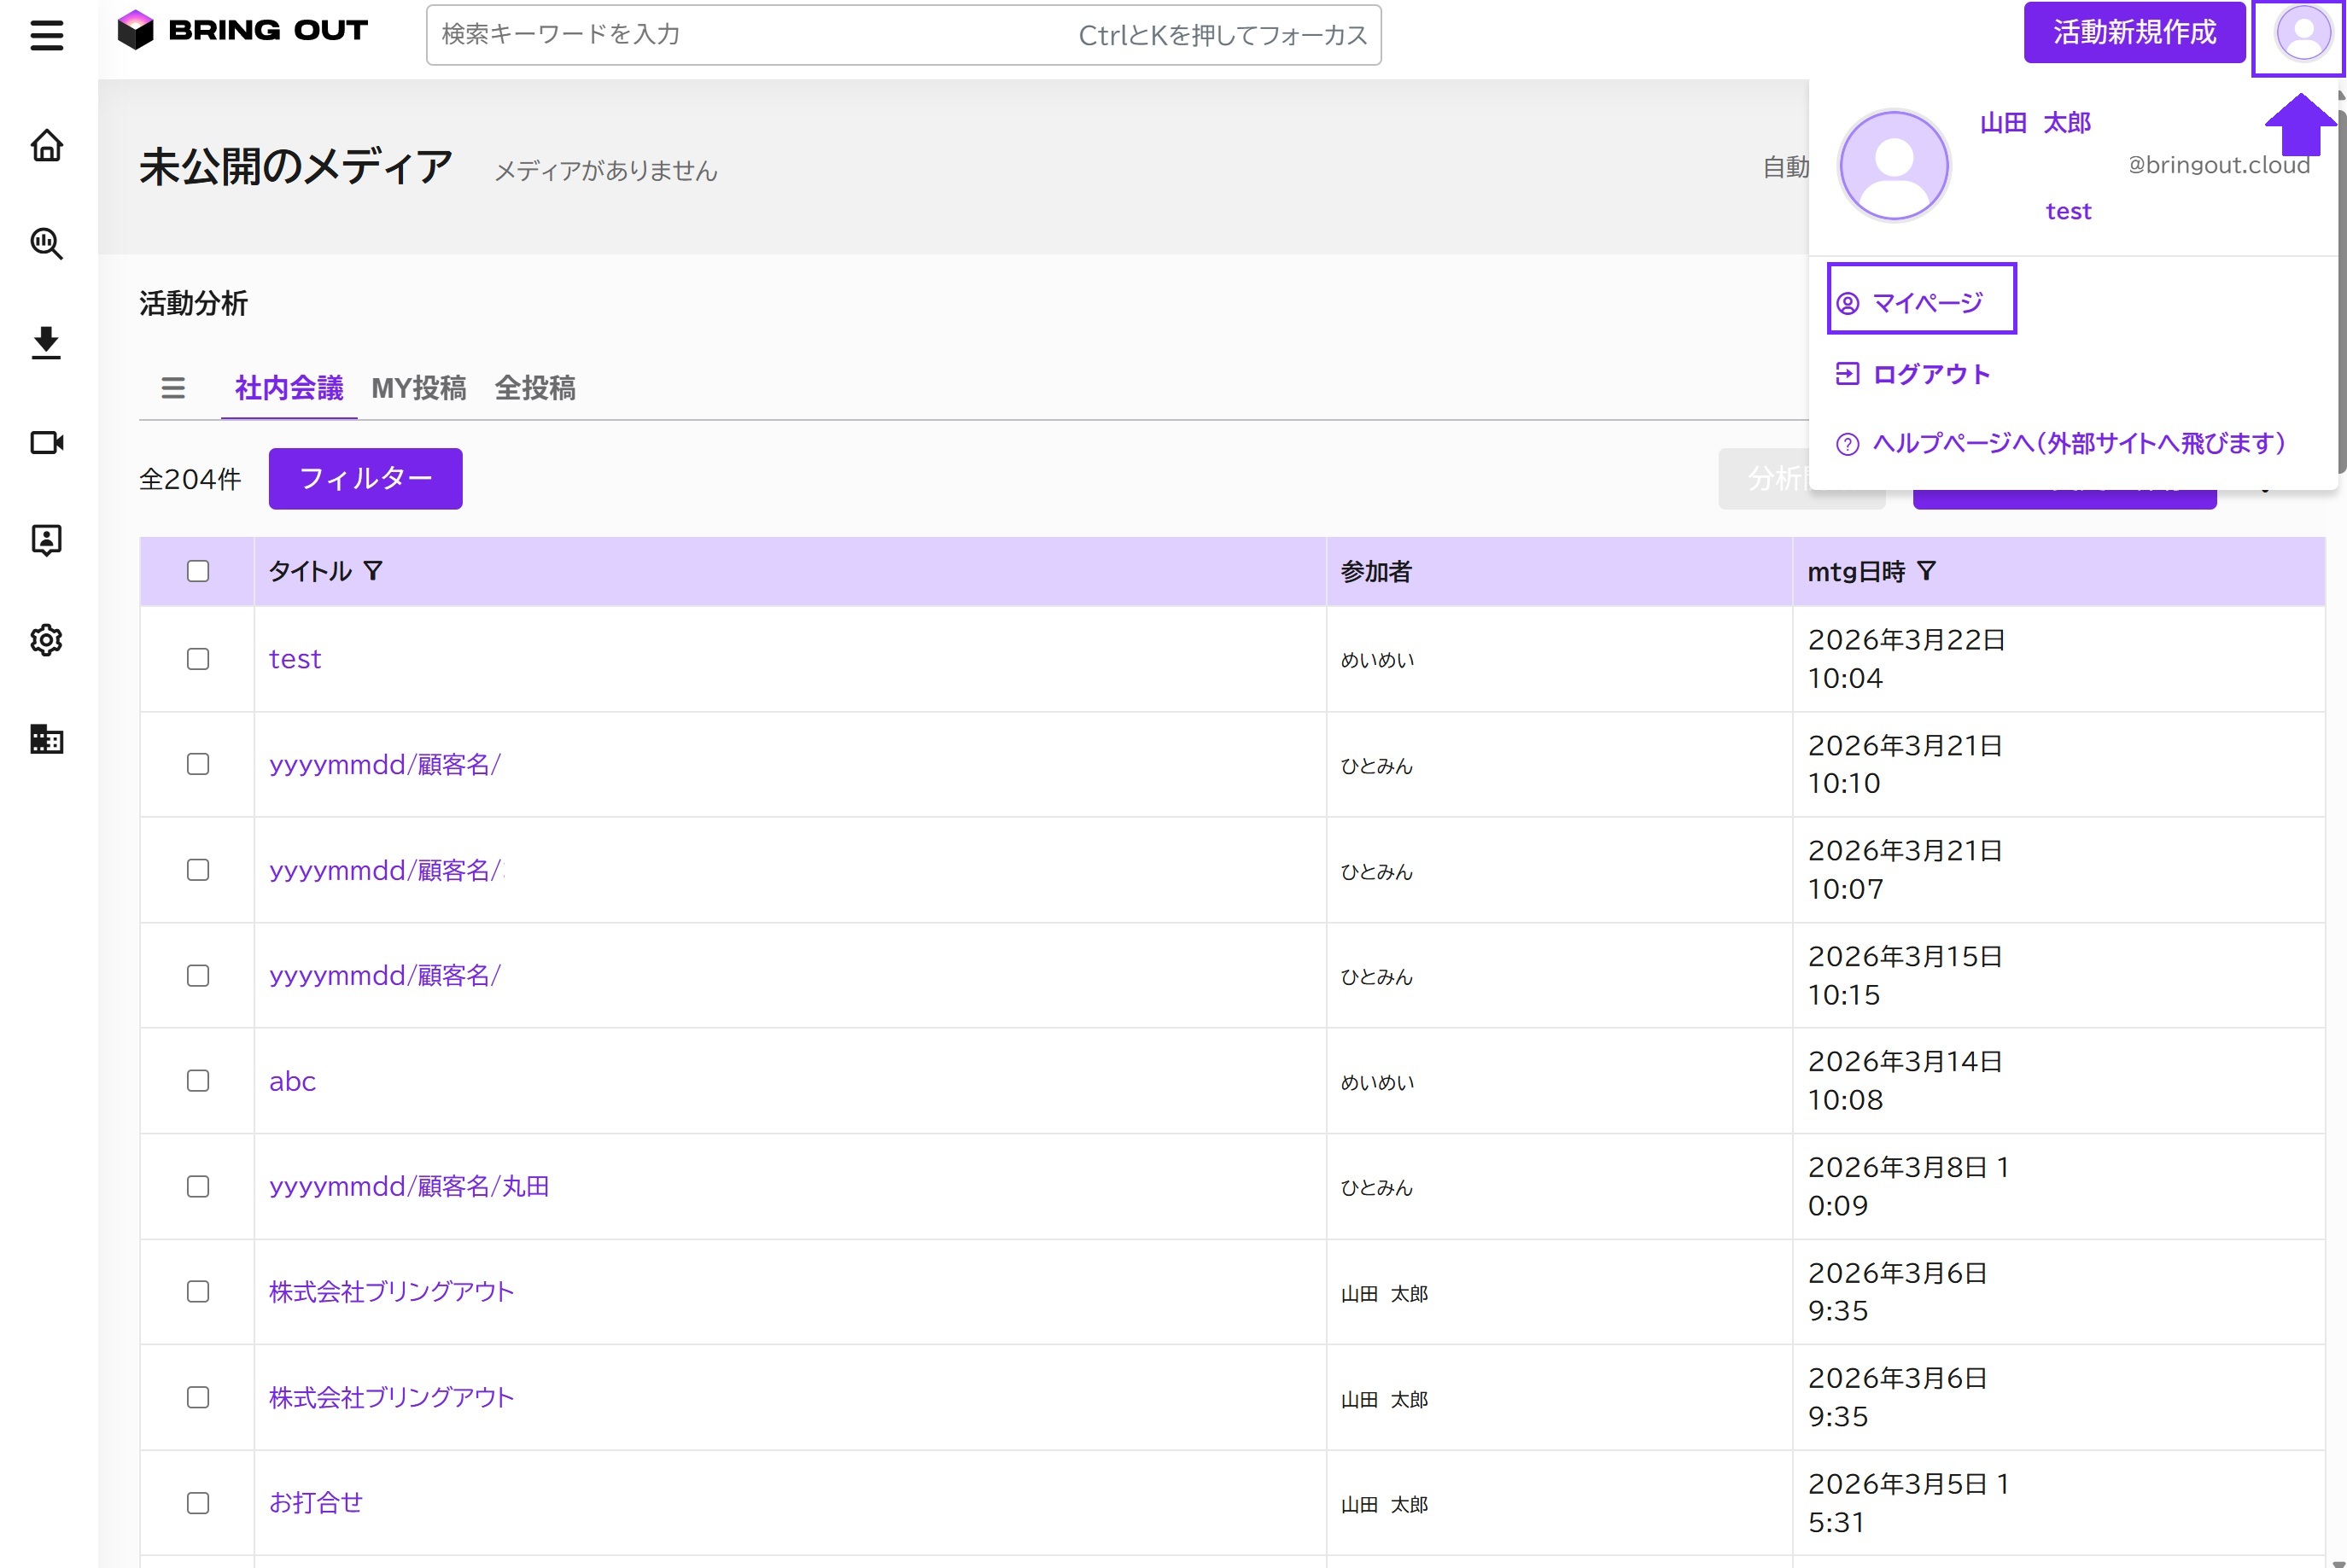Open the video camera sidebar icon
Screen dimensions: 2347x1568
tap(46, 442)
